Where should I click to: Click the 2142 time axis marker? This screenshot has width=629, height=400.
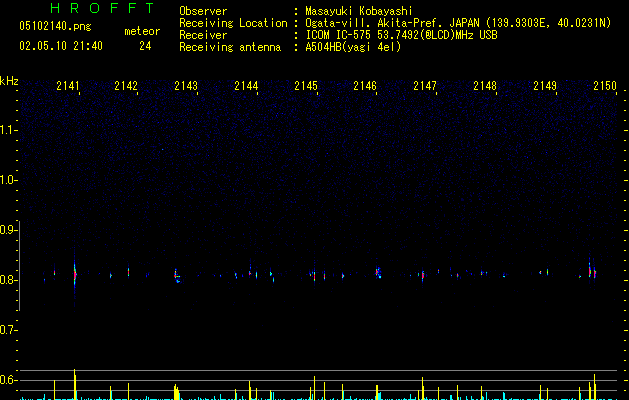click(x=126, y=86)
